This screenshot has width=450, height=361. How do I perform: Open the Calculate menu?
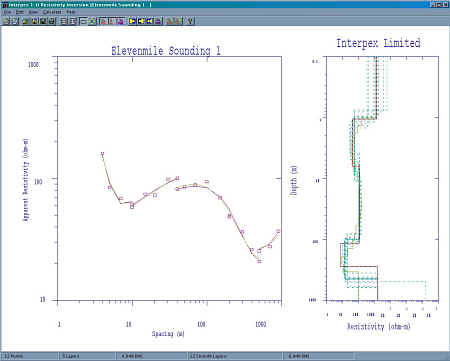(x=52, y=12)
